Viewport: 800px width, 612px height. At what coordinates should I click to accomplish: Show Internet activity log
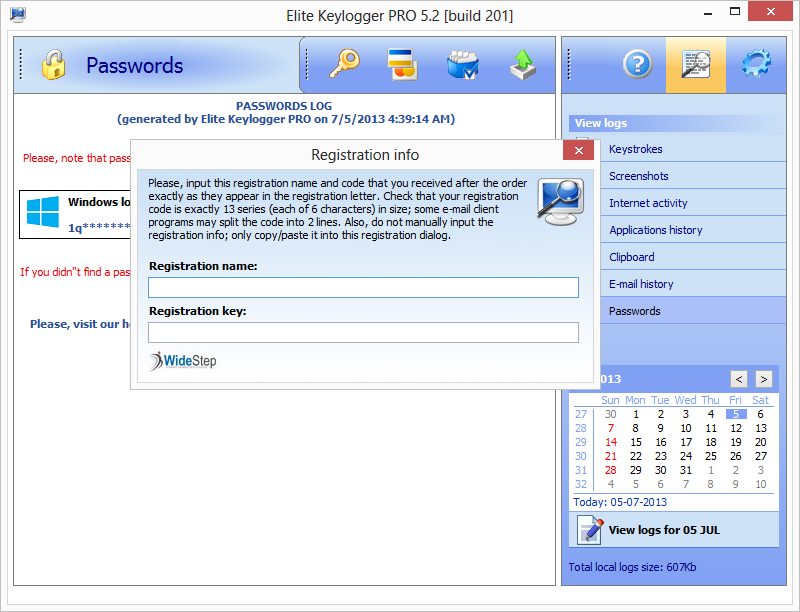click(x=648, y=203)
